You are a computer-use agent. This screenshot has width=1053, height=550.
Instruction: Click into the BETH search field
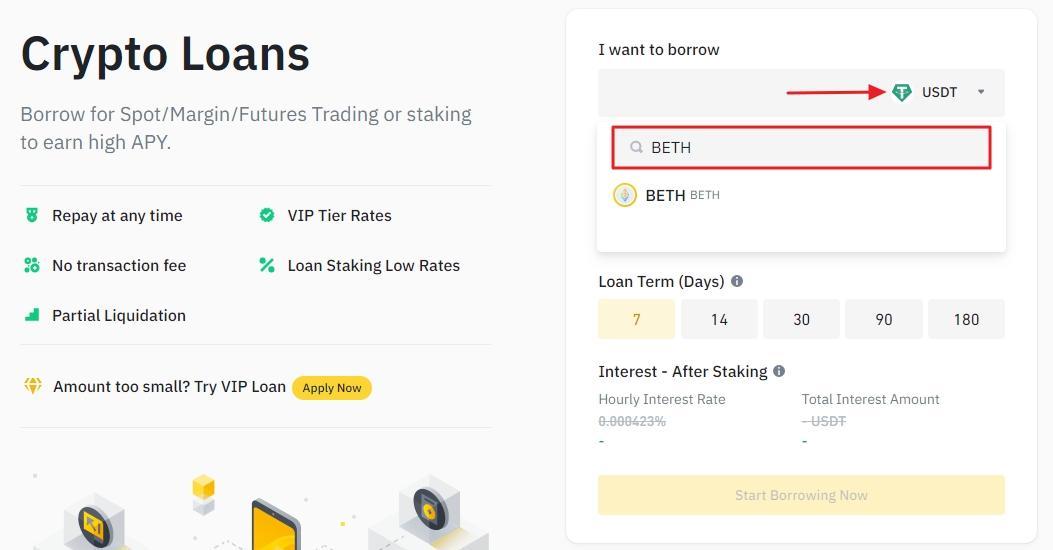pos(810,147)
